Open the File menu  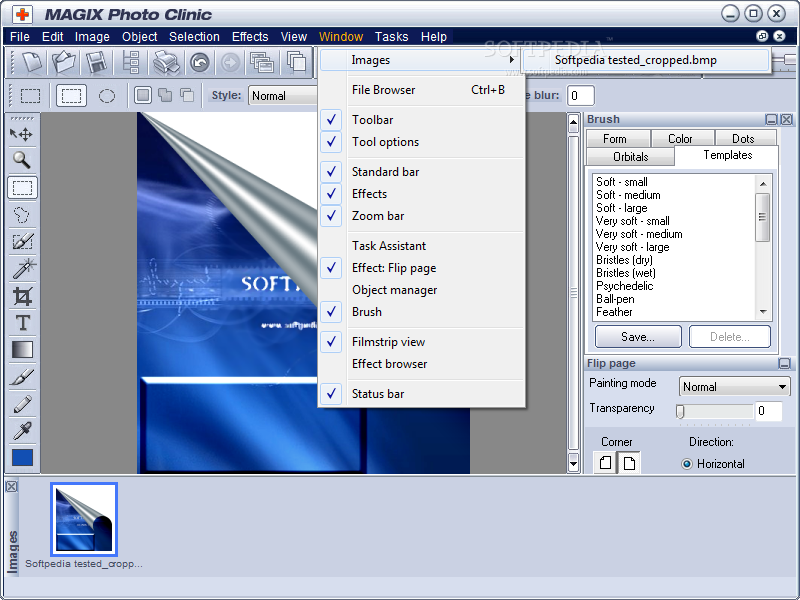pyautogui.click(x=20, y=37)
